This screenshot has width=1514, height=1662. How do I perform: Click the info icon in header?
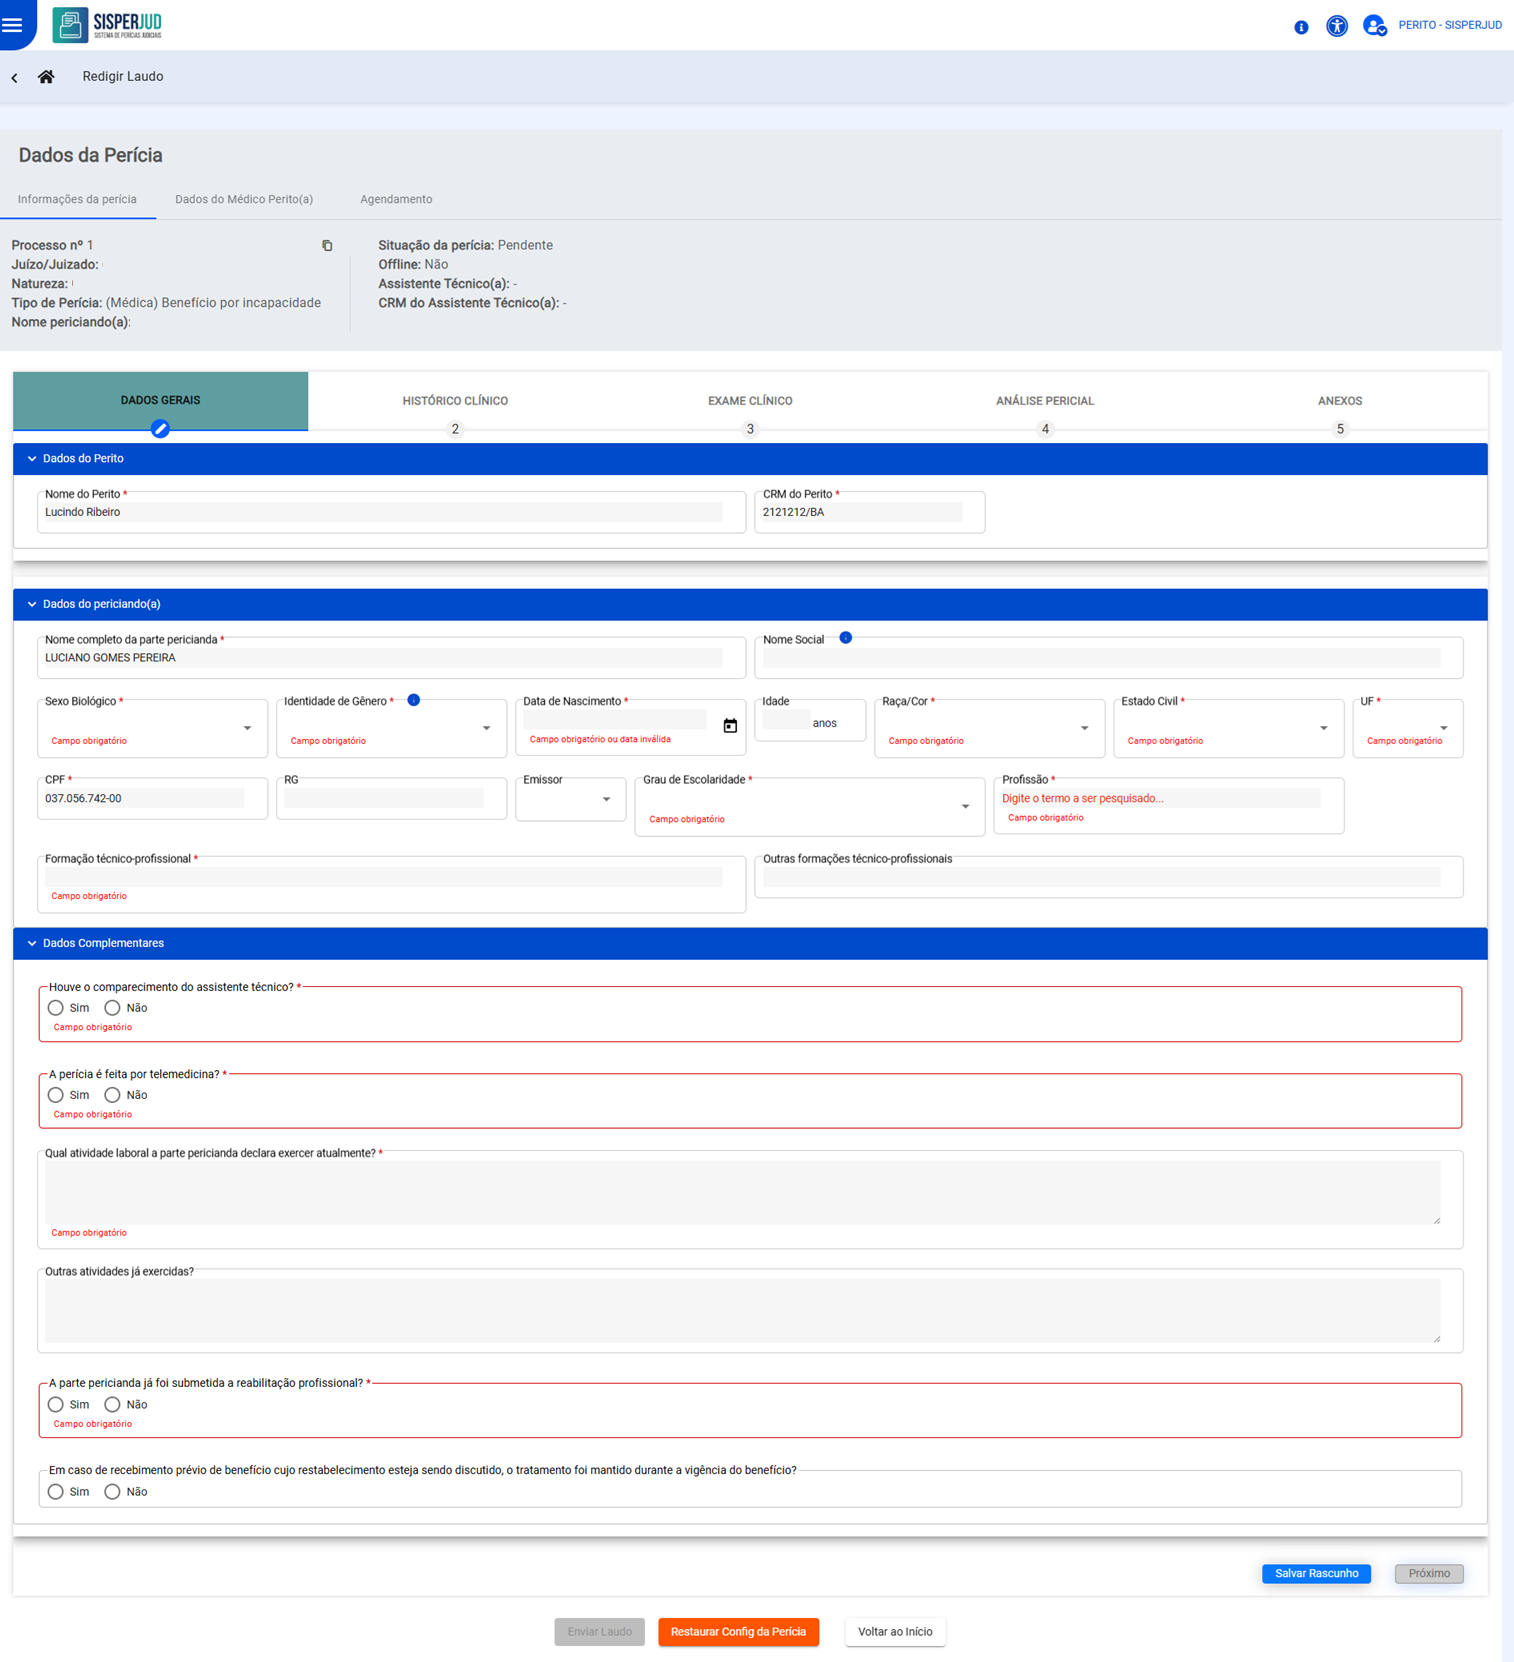tap(1300, 27)
